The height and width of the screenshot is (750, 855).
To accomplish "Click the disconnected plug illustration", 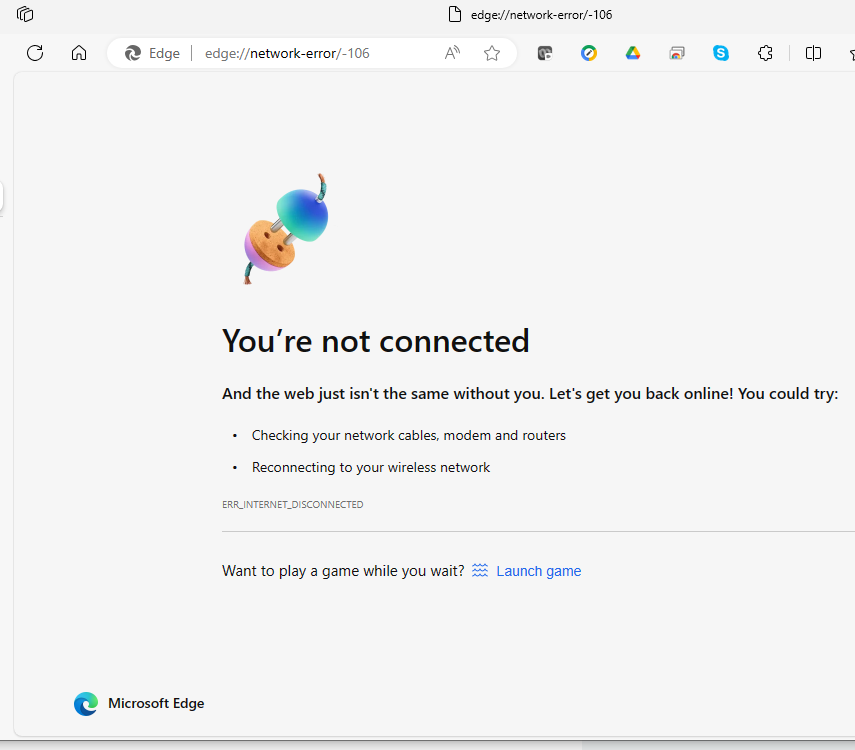I will point(286,228).
